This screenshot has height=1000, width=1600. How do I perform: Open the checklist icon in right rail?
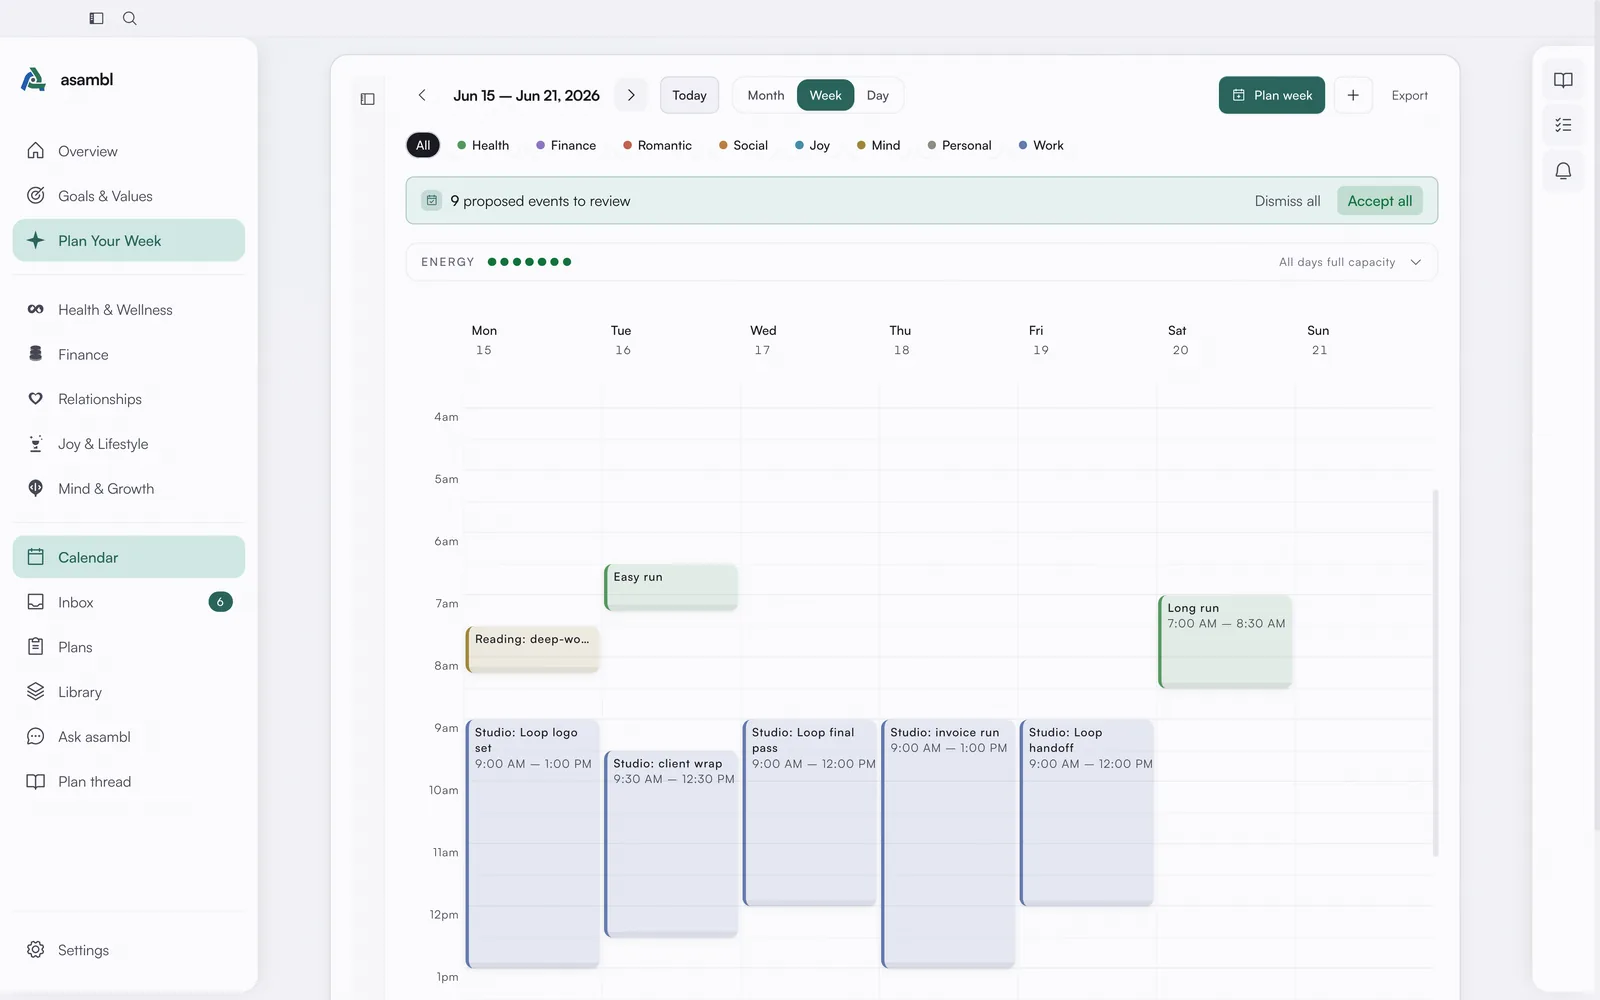tap(1563, 125)
